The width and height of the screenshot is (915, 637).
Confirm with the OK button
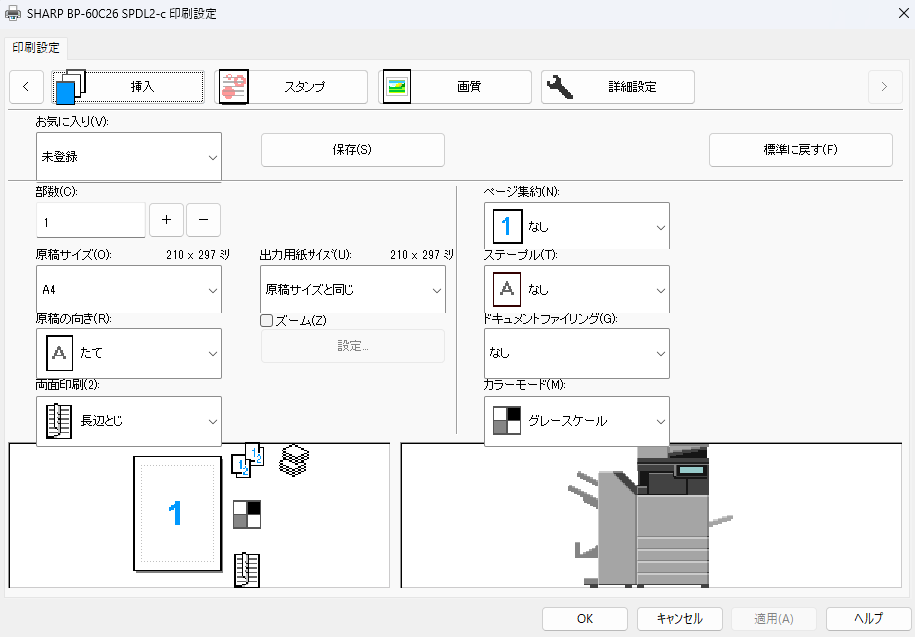585,619
